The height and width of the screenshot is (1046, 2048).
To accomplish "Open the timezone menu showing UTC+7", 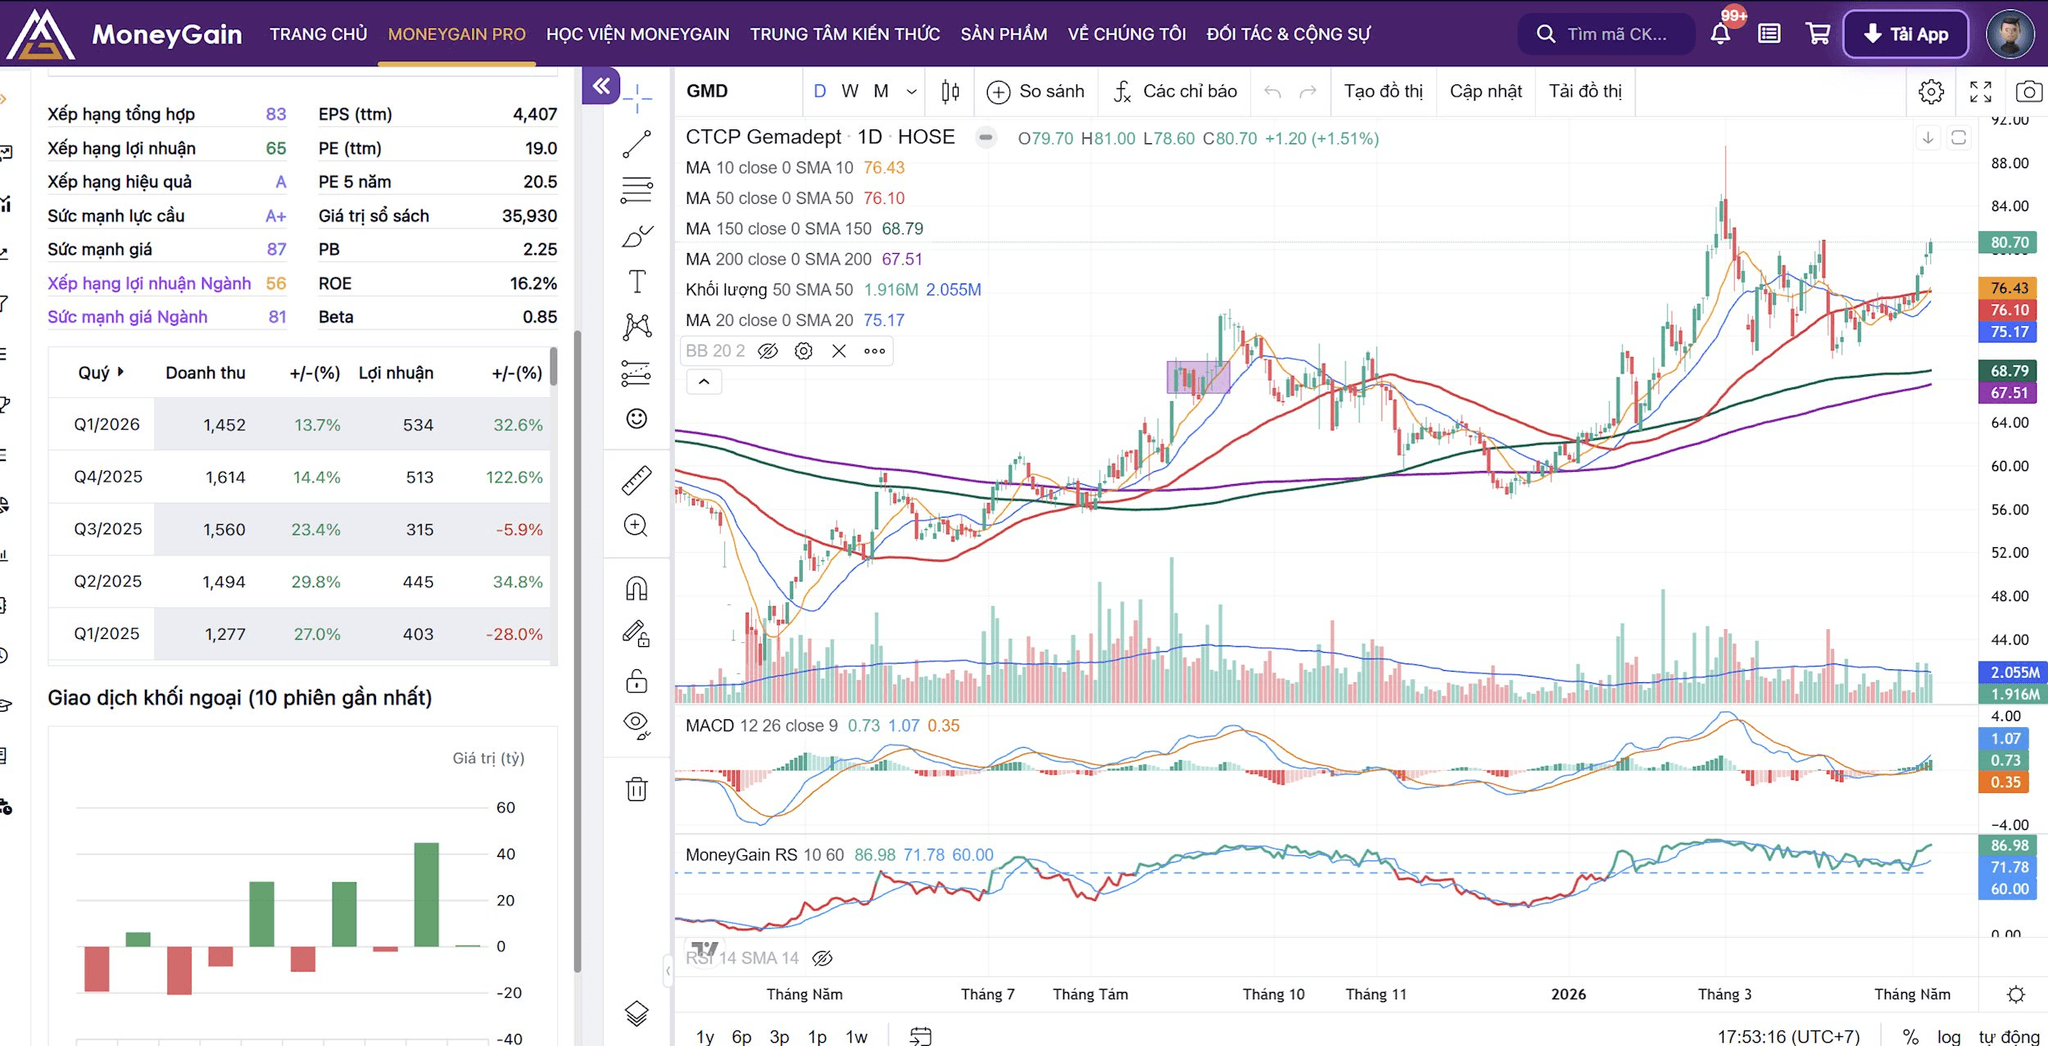I will coord(1789,1037).
